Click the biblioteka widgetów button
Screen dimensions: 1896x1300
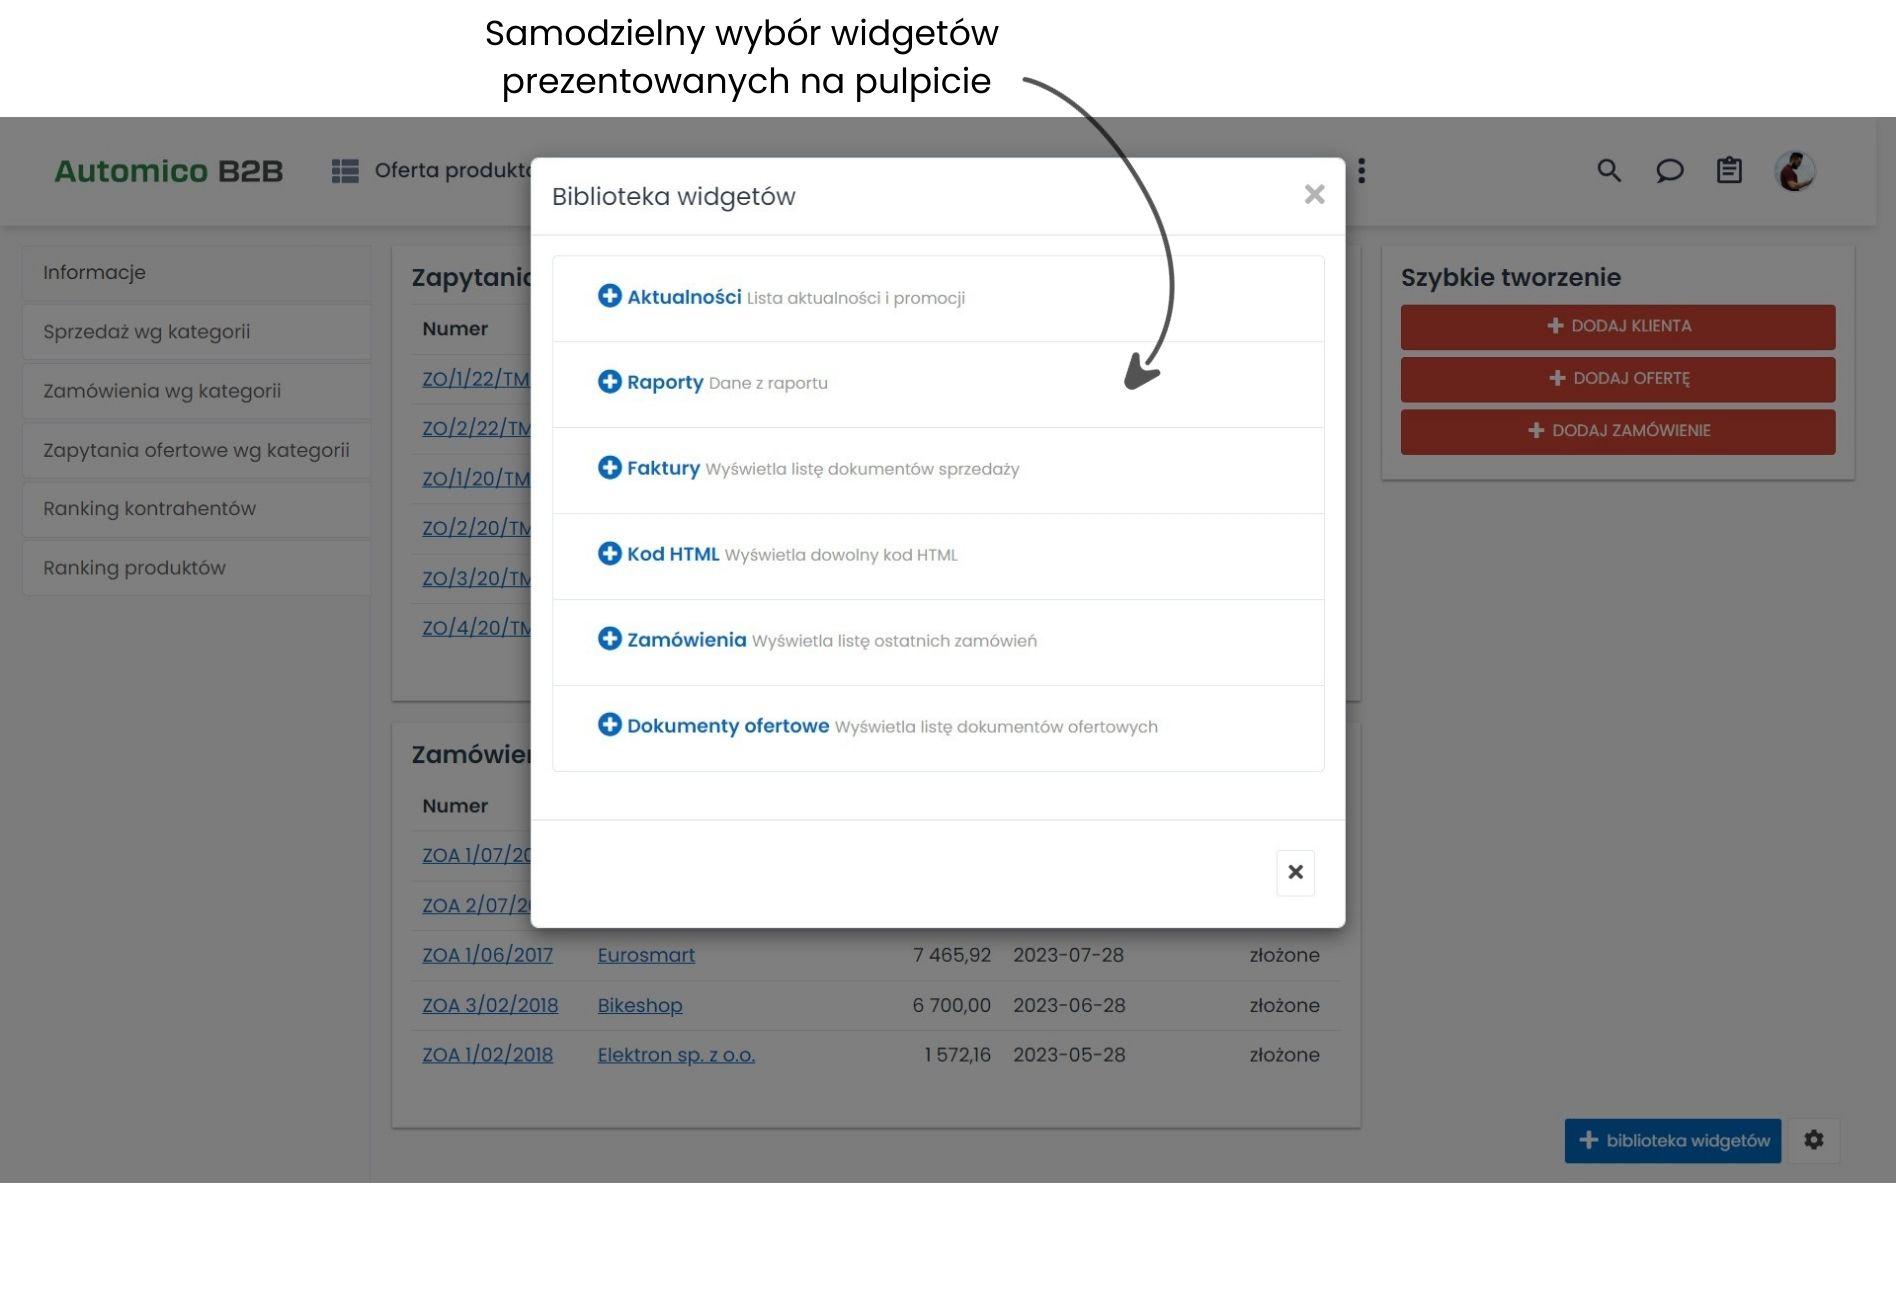[1672, 1141]
